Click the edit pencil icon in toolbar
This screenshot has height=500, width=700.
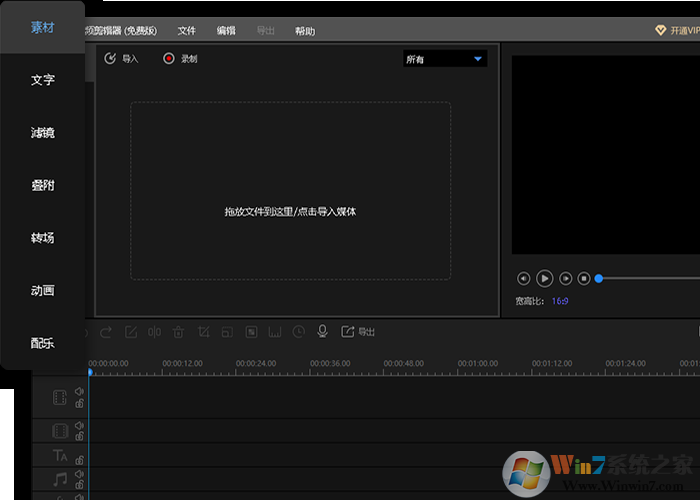[x=131, y=331]
